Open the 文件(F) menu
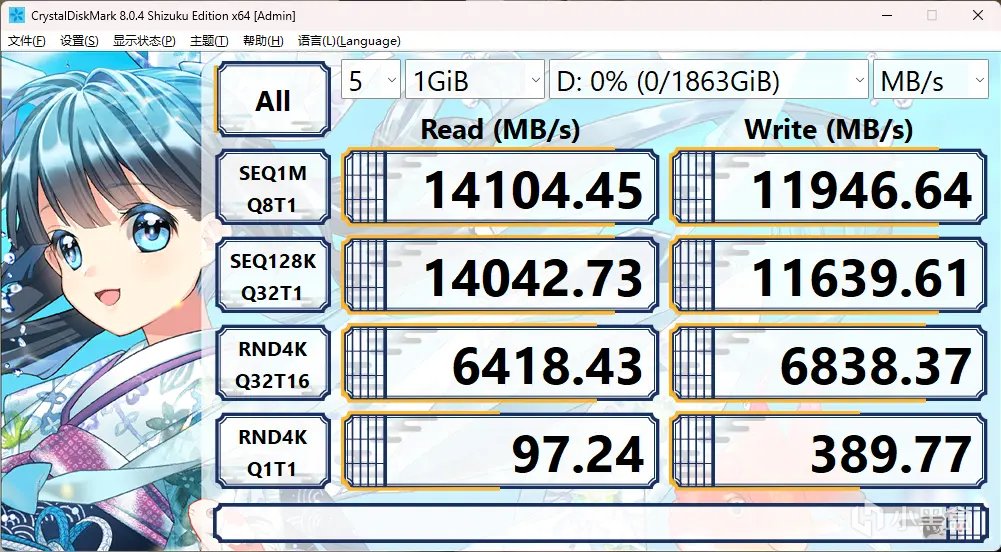This screenshot has height=552, width=1001. click(x=27, y=41)
